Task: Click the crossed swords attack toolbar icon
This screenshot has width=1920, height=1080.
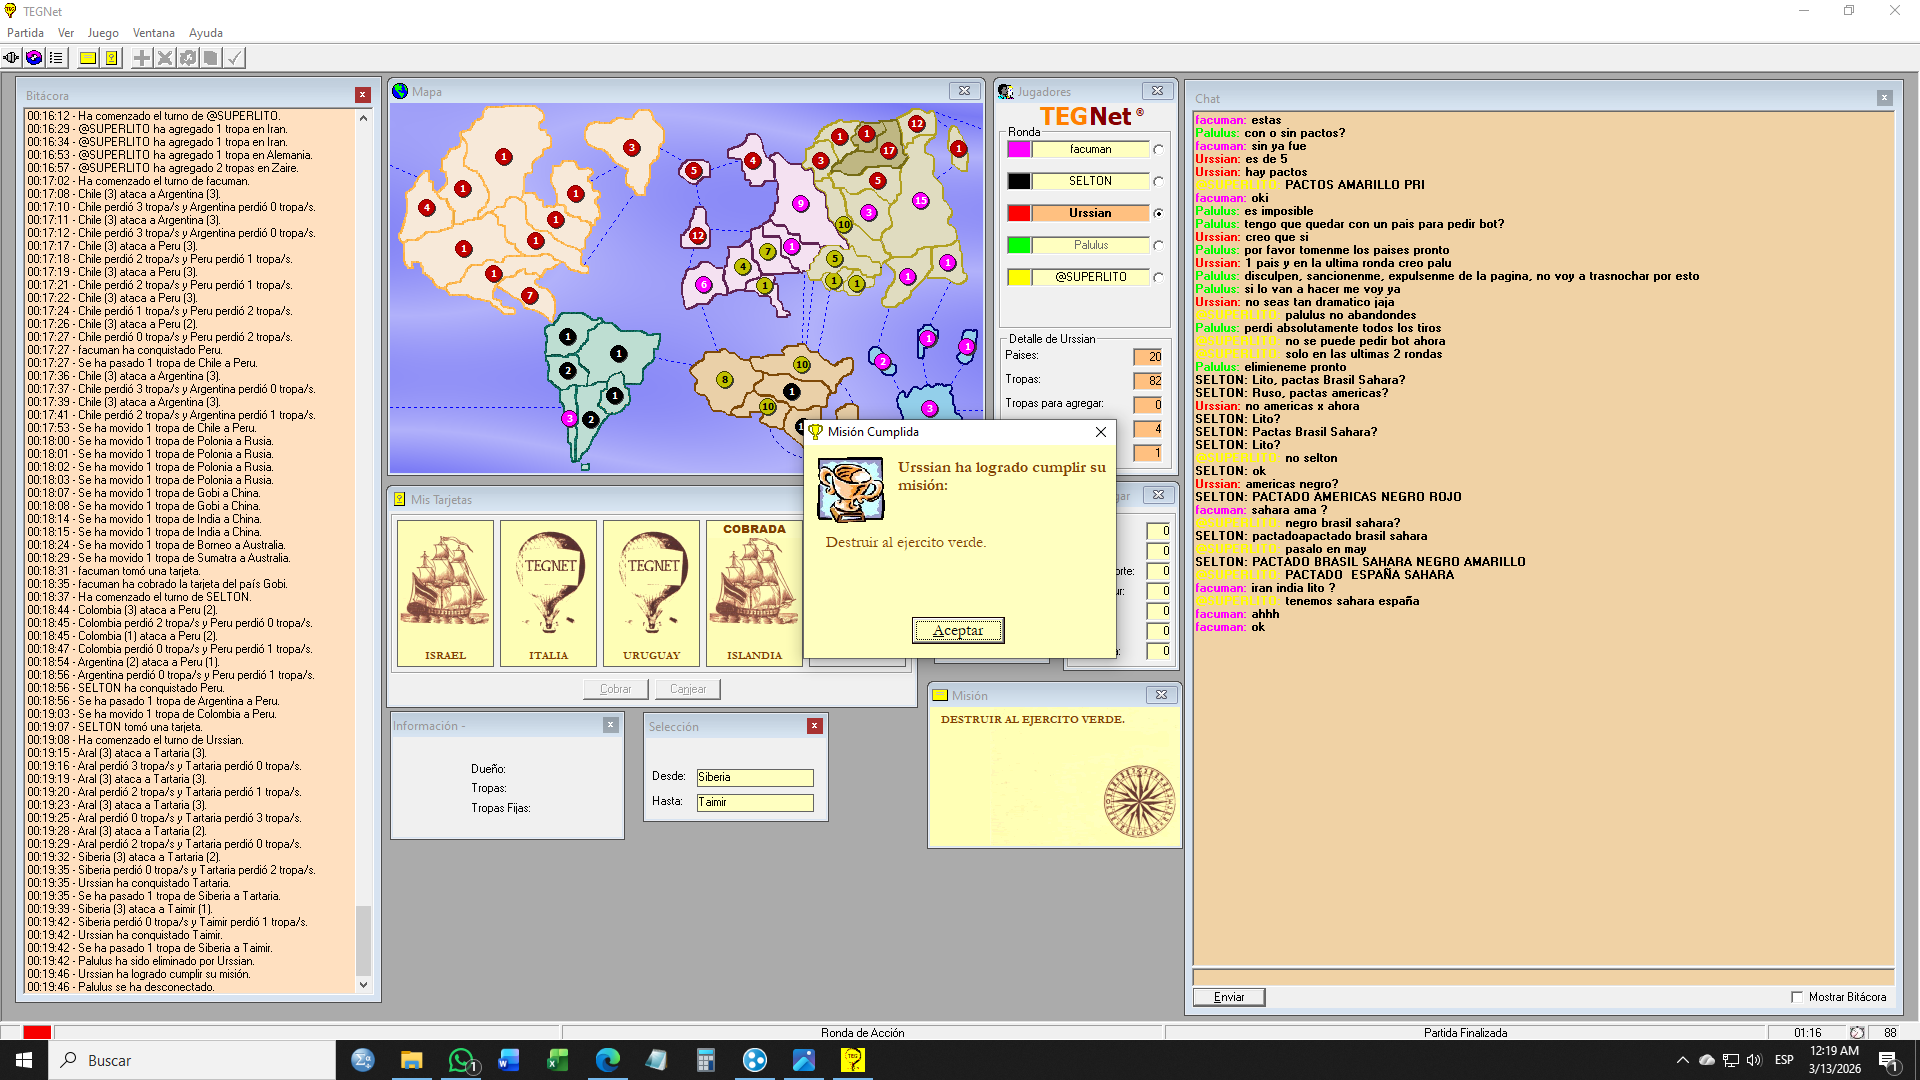Action: pyautogui.click(x=165, y=58)
